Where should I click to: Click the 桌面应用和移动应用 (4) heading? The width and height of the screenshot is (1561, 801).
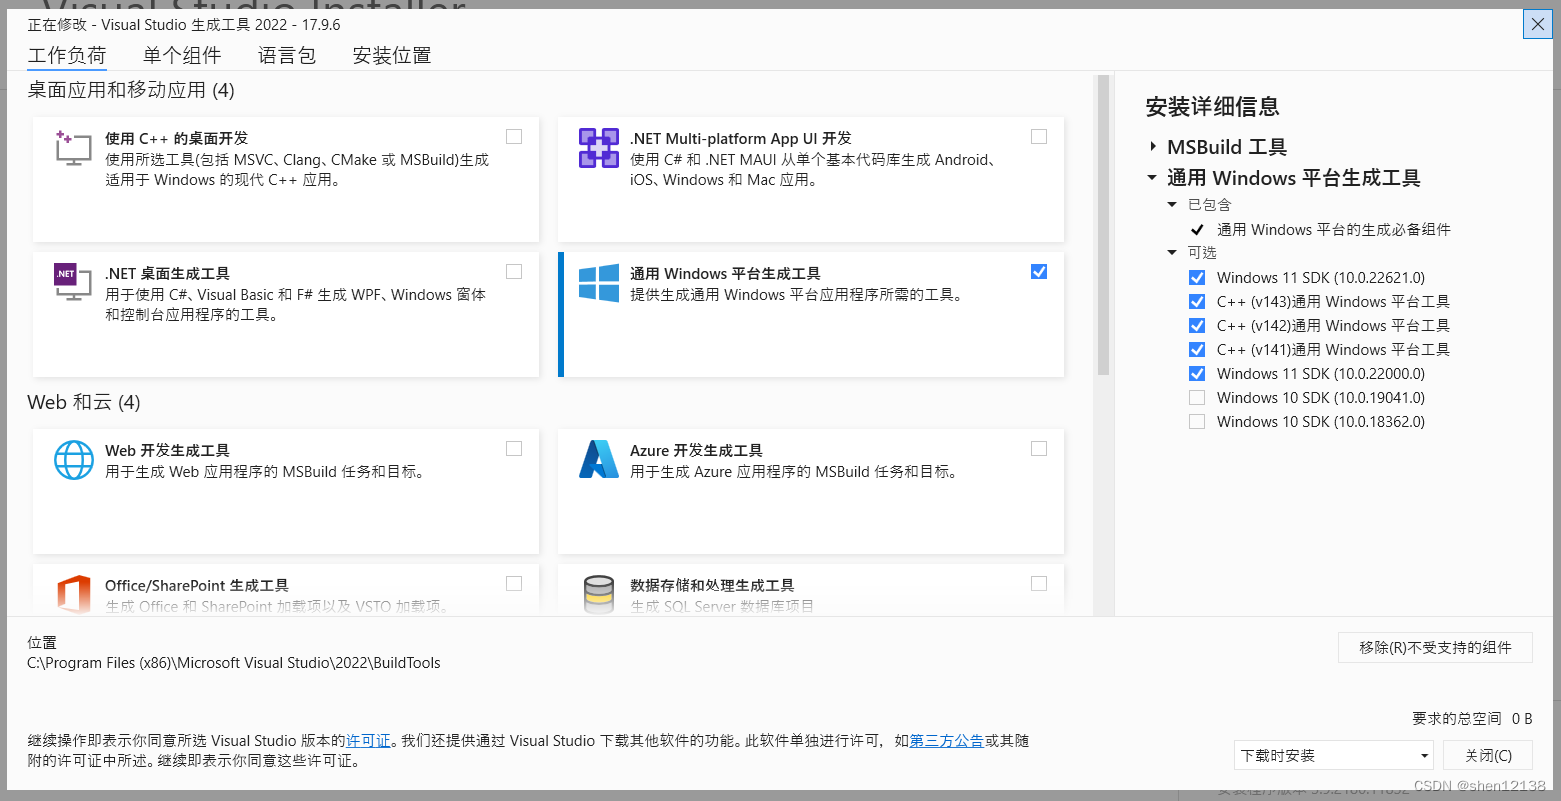[x=131, y=90]
